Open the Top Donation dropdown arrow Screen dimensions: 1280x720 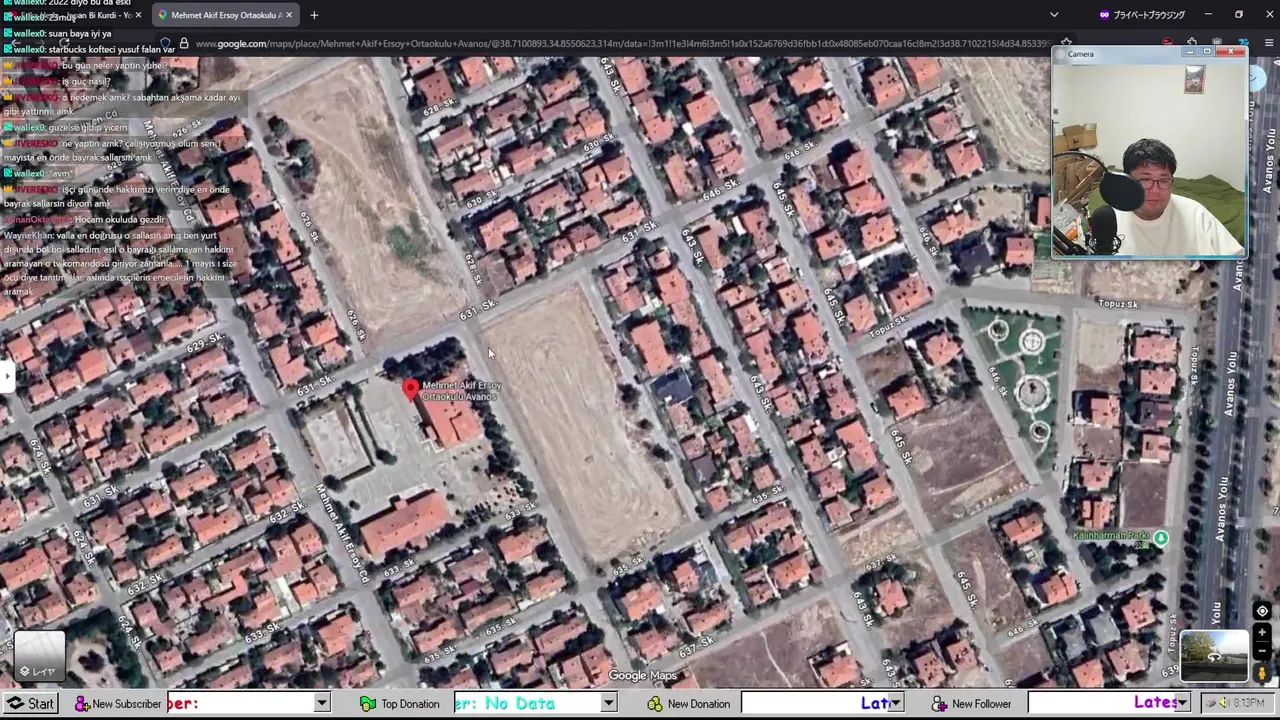[608, 704]
